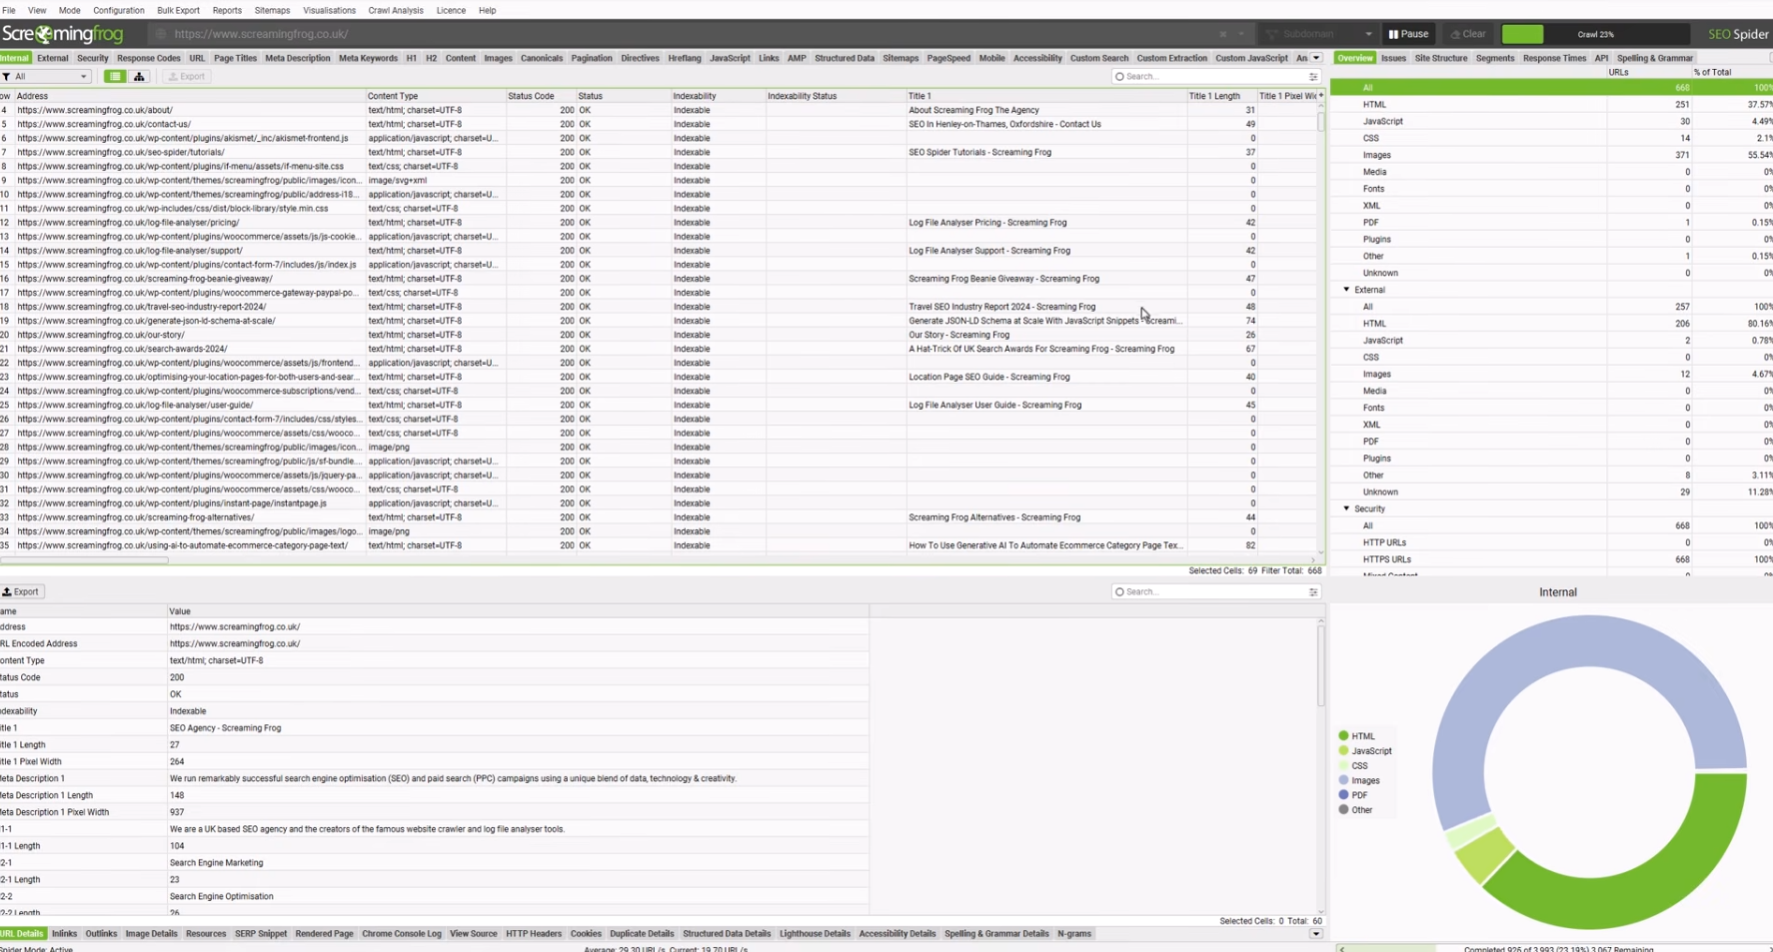Open the Rendered Page bottom tab

click(x=324, y=934)
